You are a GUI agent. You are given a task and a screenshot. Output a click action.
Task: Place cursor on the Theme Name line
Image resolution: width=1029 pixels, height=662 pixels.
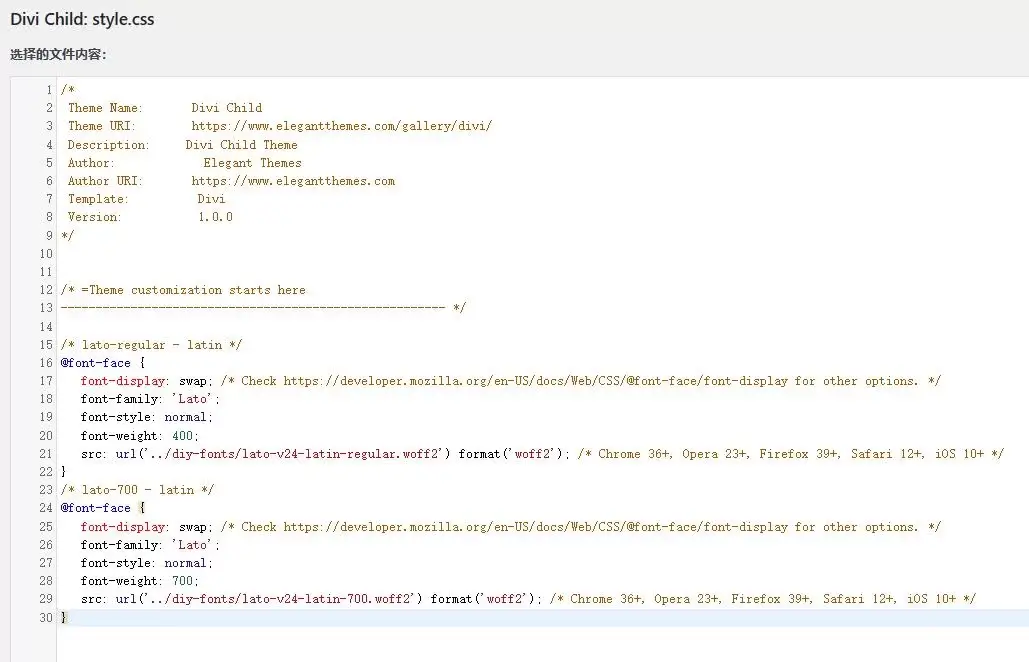point(164,108)
